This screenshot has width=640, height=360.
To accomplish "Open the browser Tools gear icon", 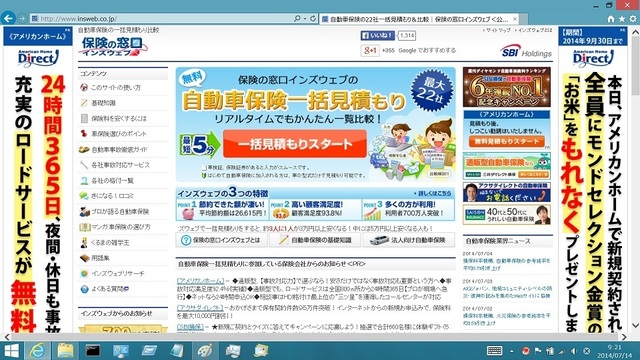I will pos(633,19).
